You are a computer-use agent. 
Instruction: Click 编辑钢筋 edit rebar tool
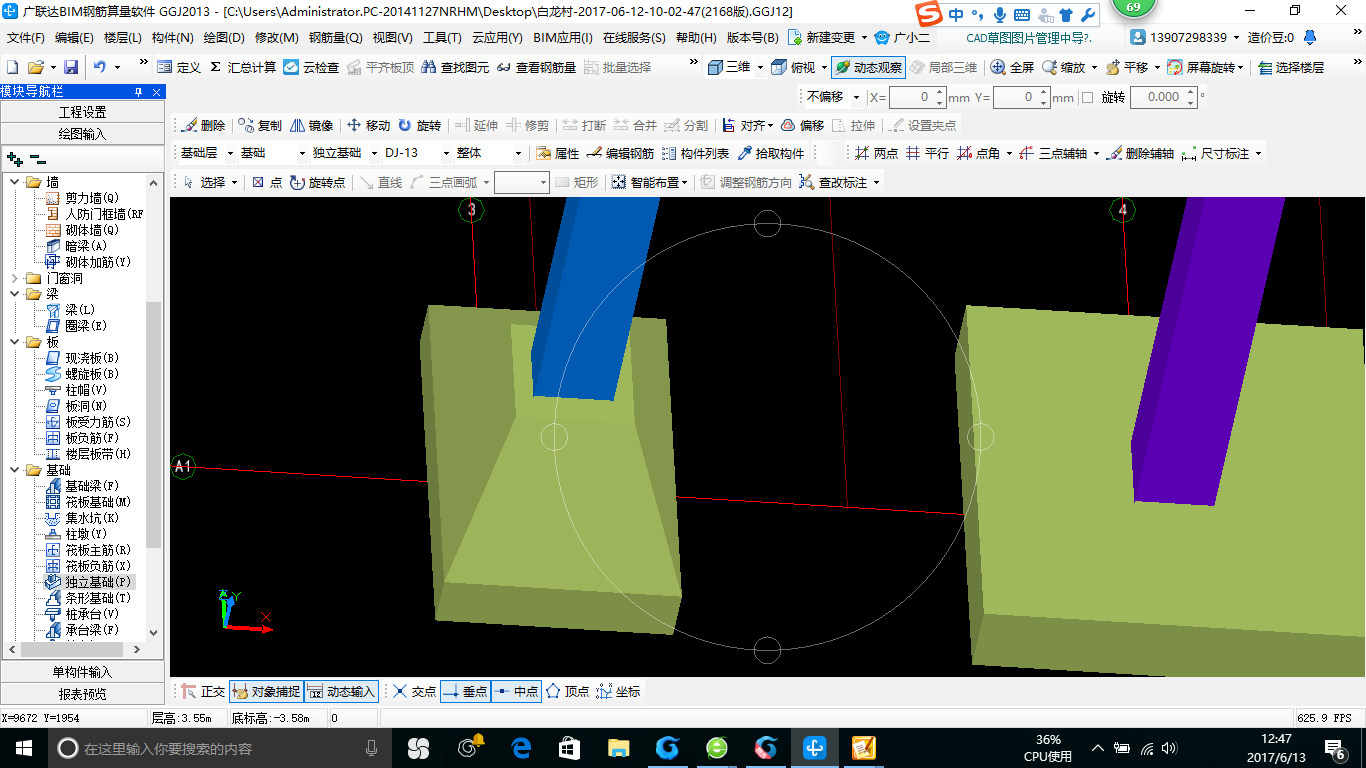click(620, 153)
